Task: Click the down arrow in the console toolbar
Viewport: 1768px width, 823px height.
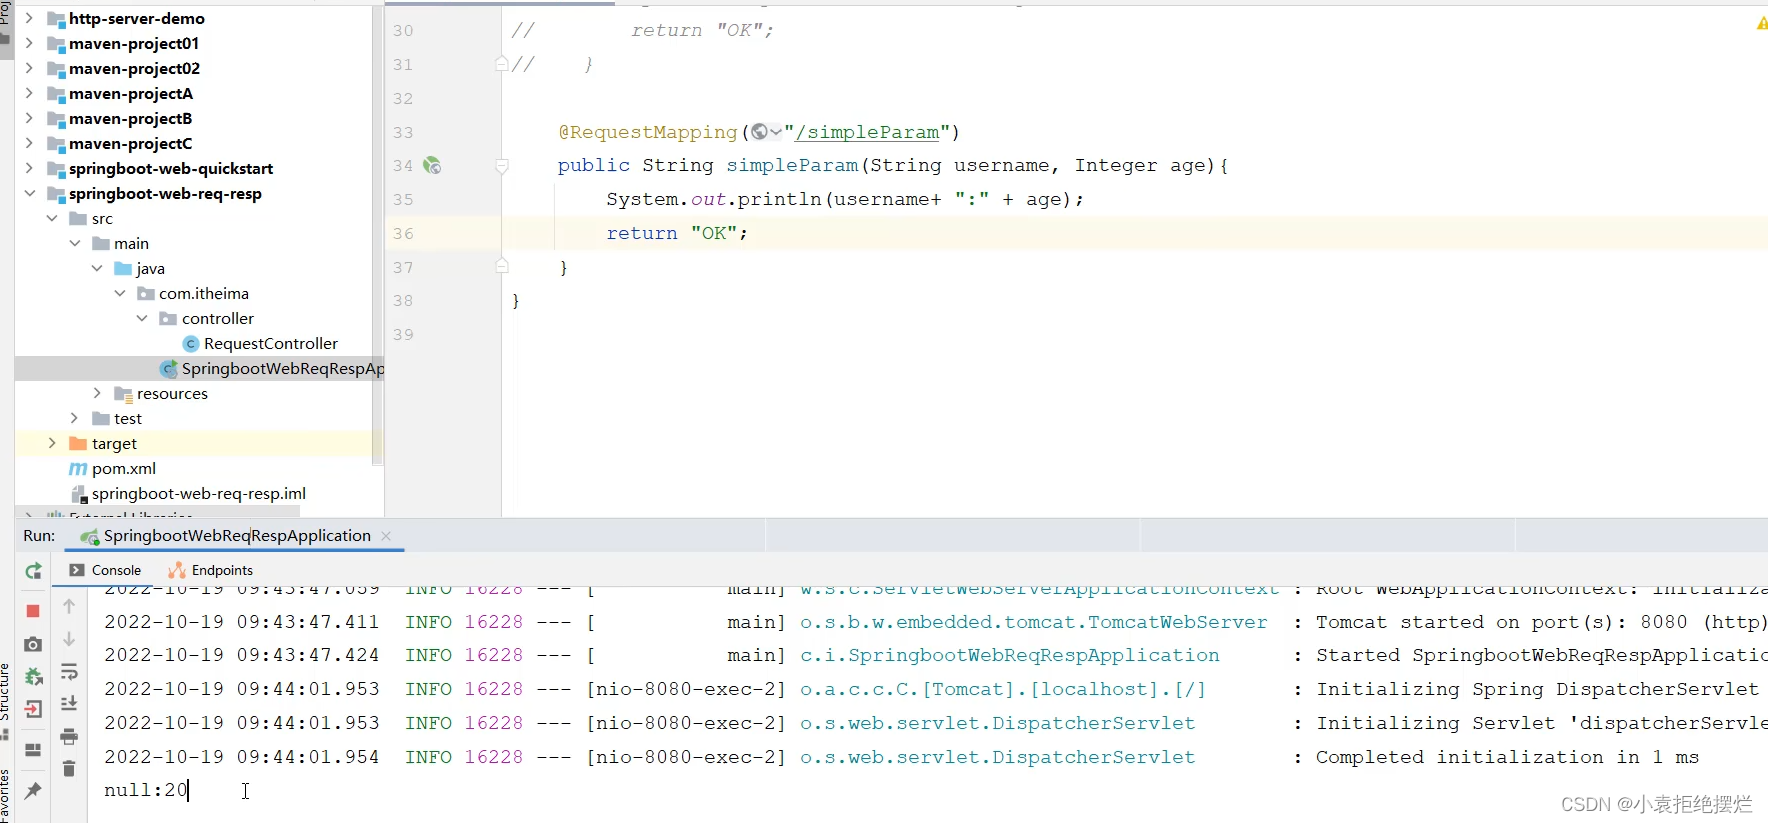Action: (69, 639)
